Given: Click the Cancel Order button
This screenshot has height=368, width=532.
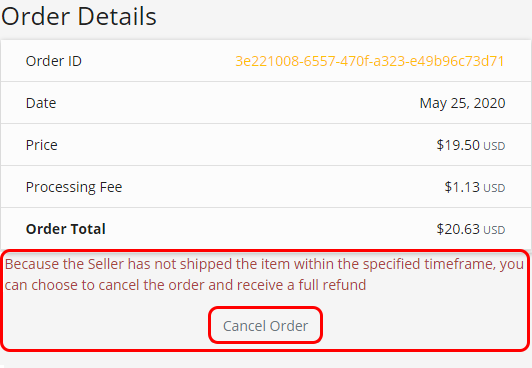Looking at the screenshot, I should (265, 326).
